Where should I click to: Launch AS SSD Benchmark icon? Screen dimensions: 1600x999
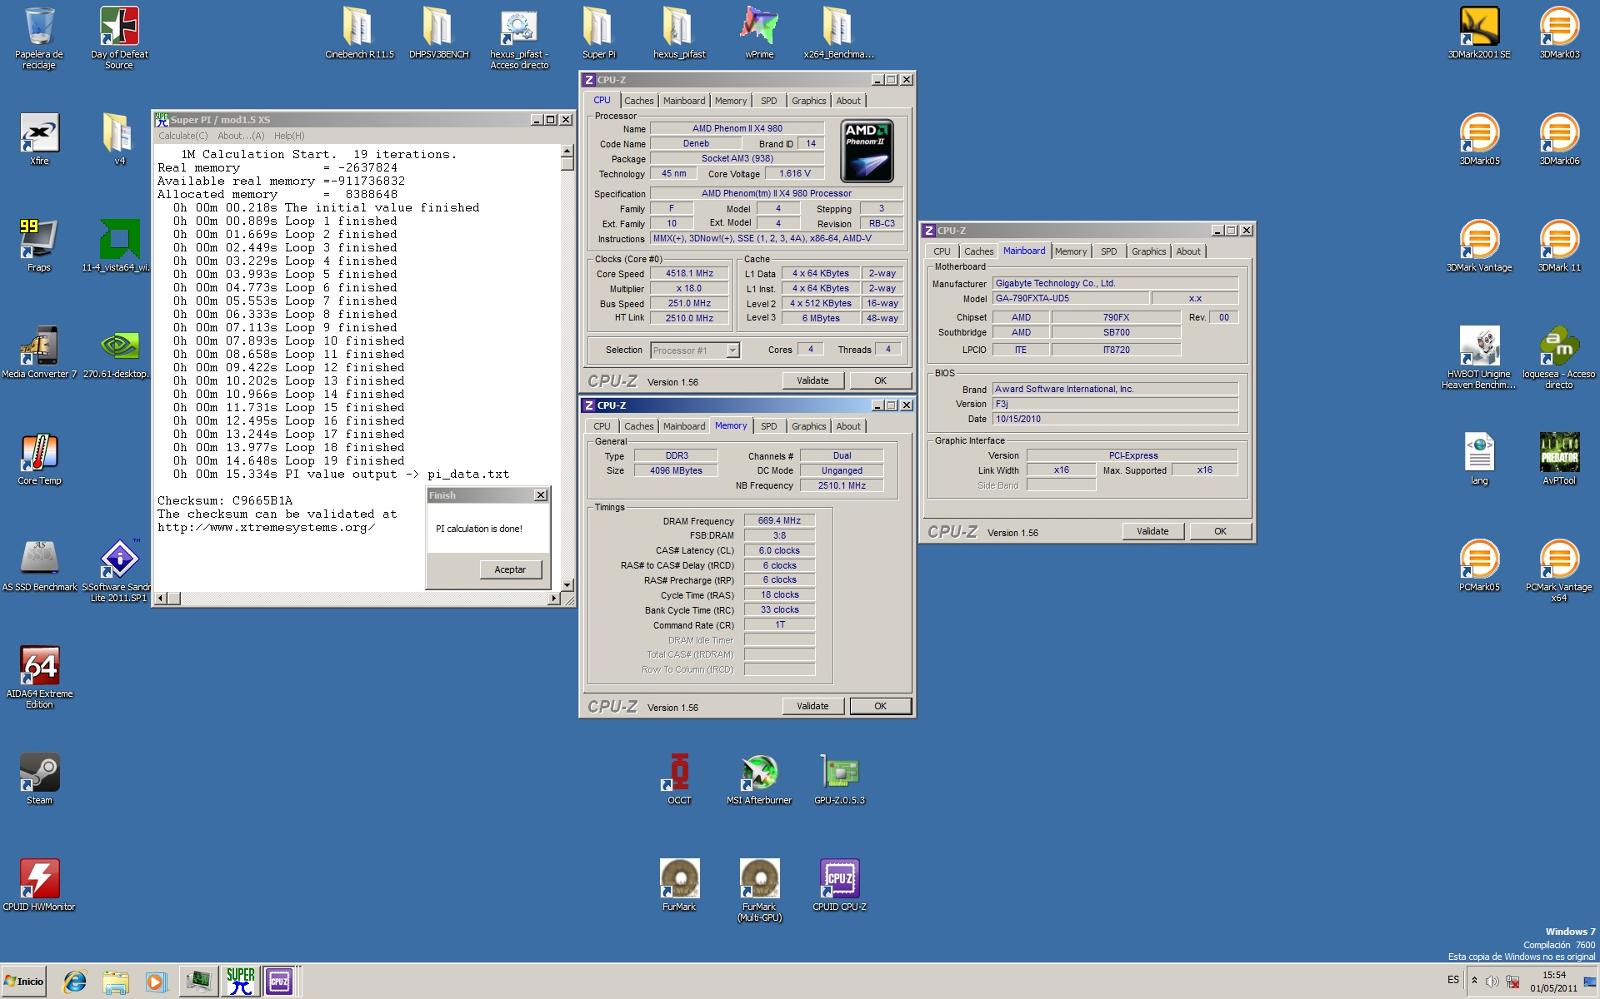(39, 566)
